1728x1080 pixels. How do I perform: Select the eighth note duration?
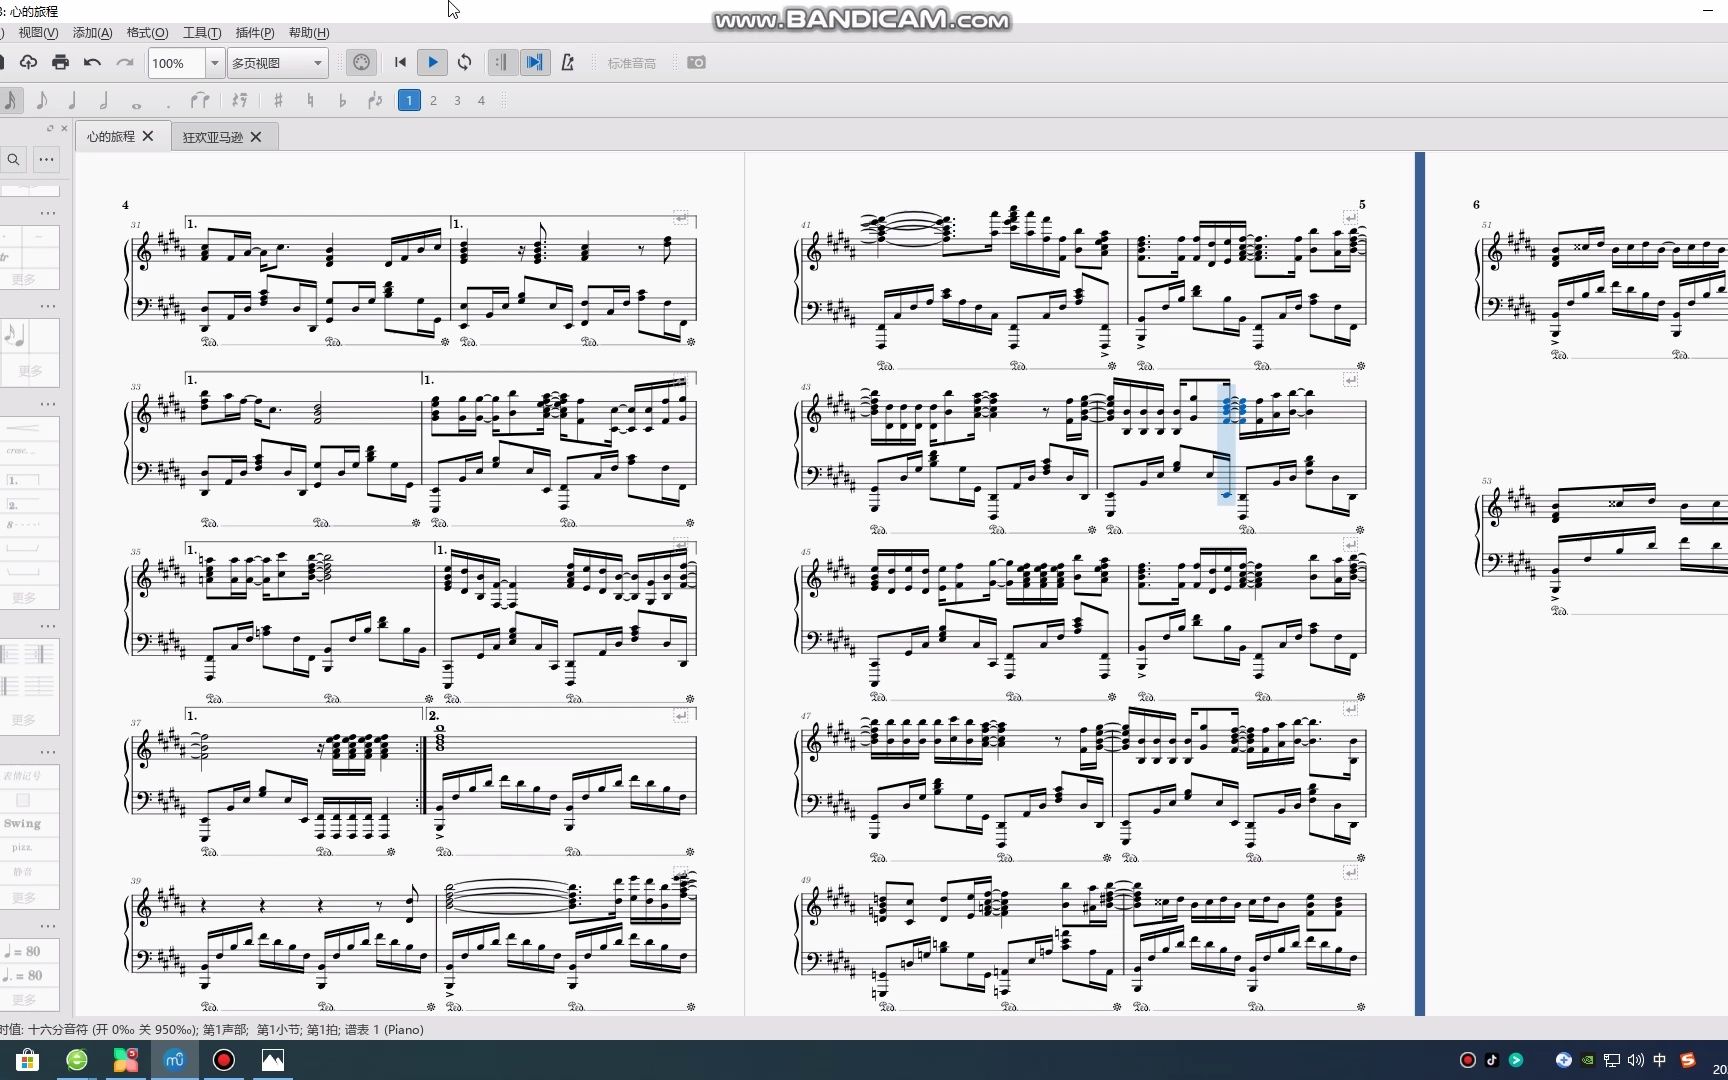(x=41, y=100)
